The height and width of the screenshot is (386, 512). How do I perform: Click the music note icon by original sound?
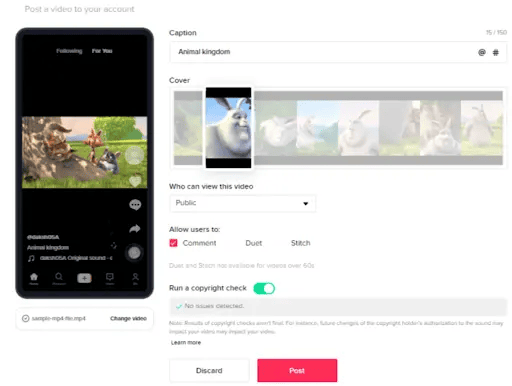[31, 258]
